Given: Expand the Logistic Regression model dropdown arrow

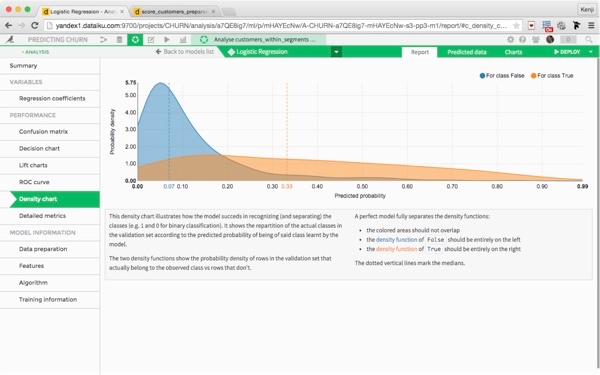Looking at the screenshot, I should (x=336, y=52).
